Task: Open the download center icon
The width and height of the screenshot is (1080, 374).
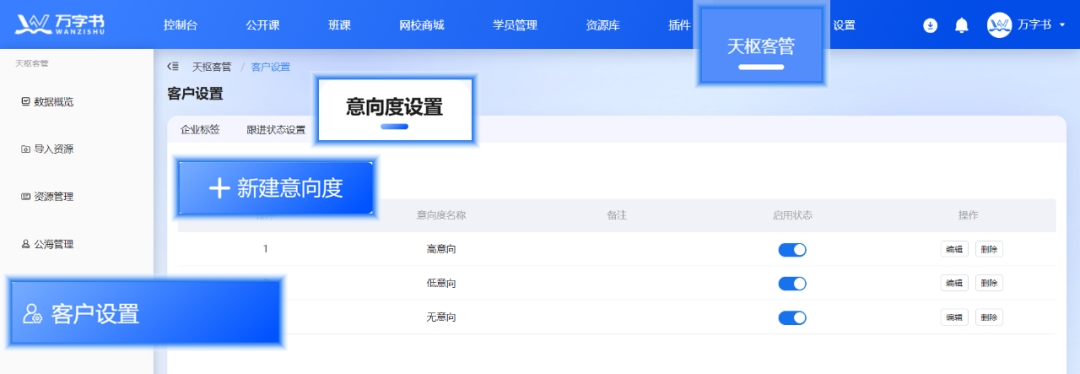Action: tap(930, 25)
